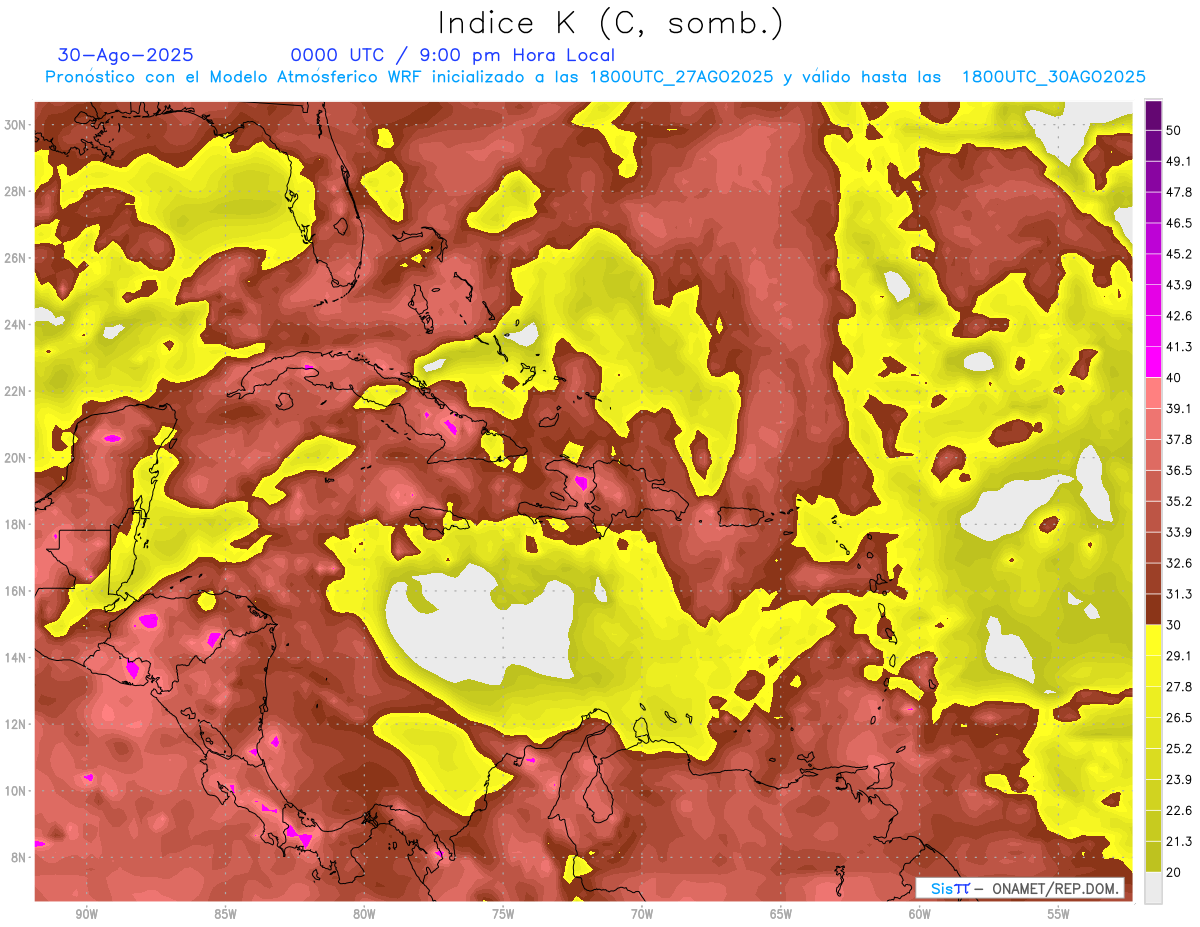
Task: Click the colorbar value label 42.6
Action: 1179,316
